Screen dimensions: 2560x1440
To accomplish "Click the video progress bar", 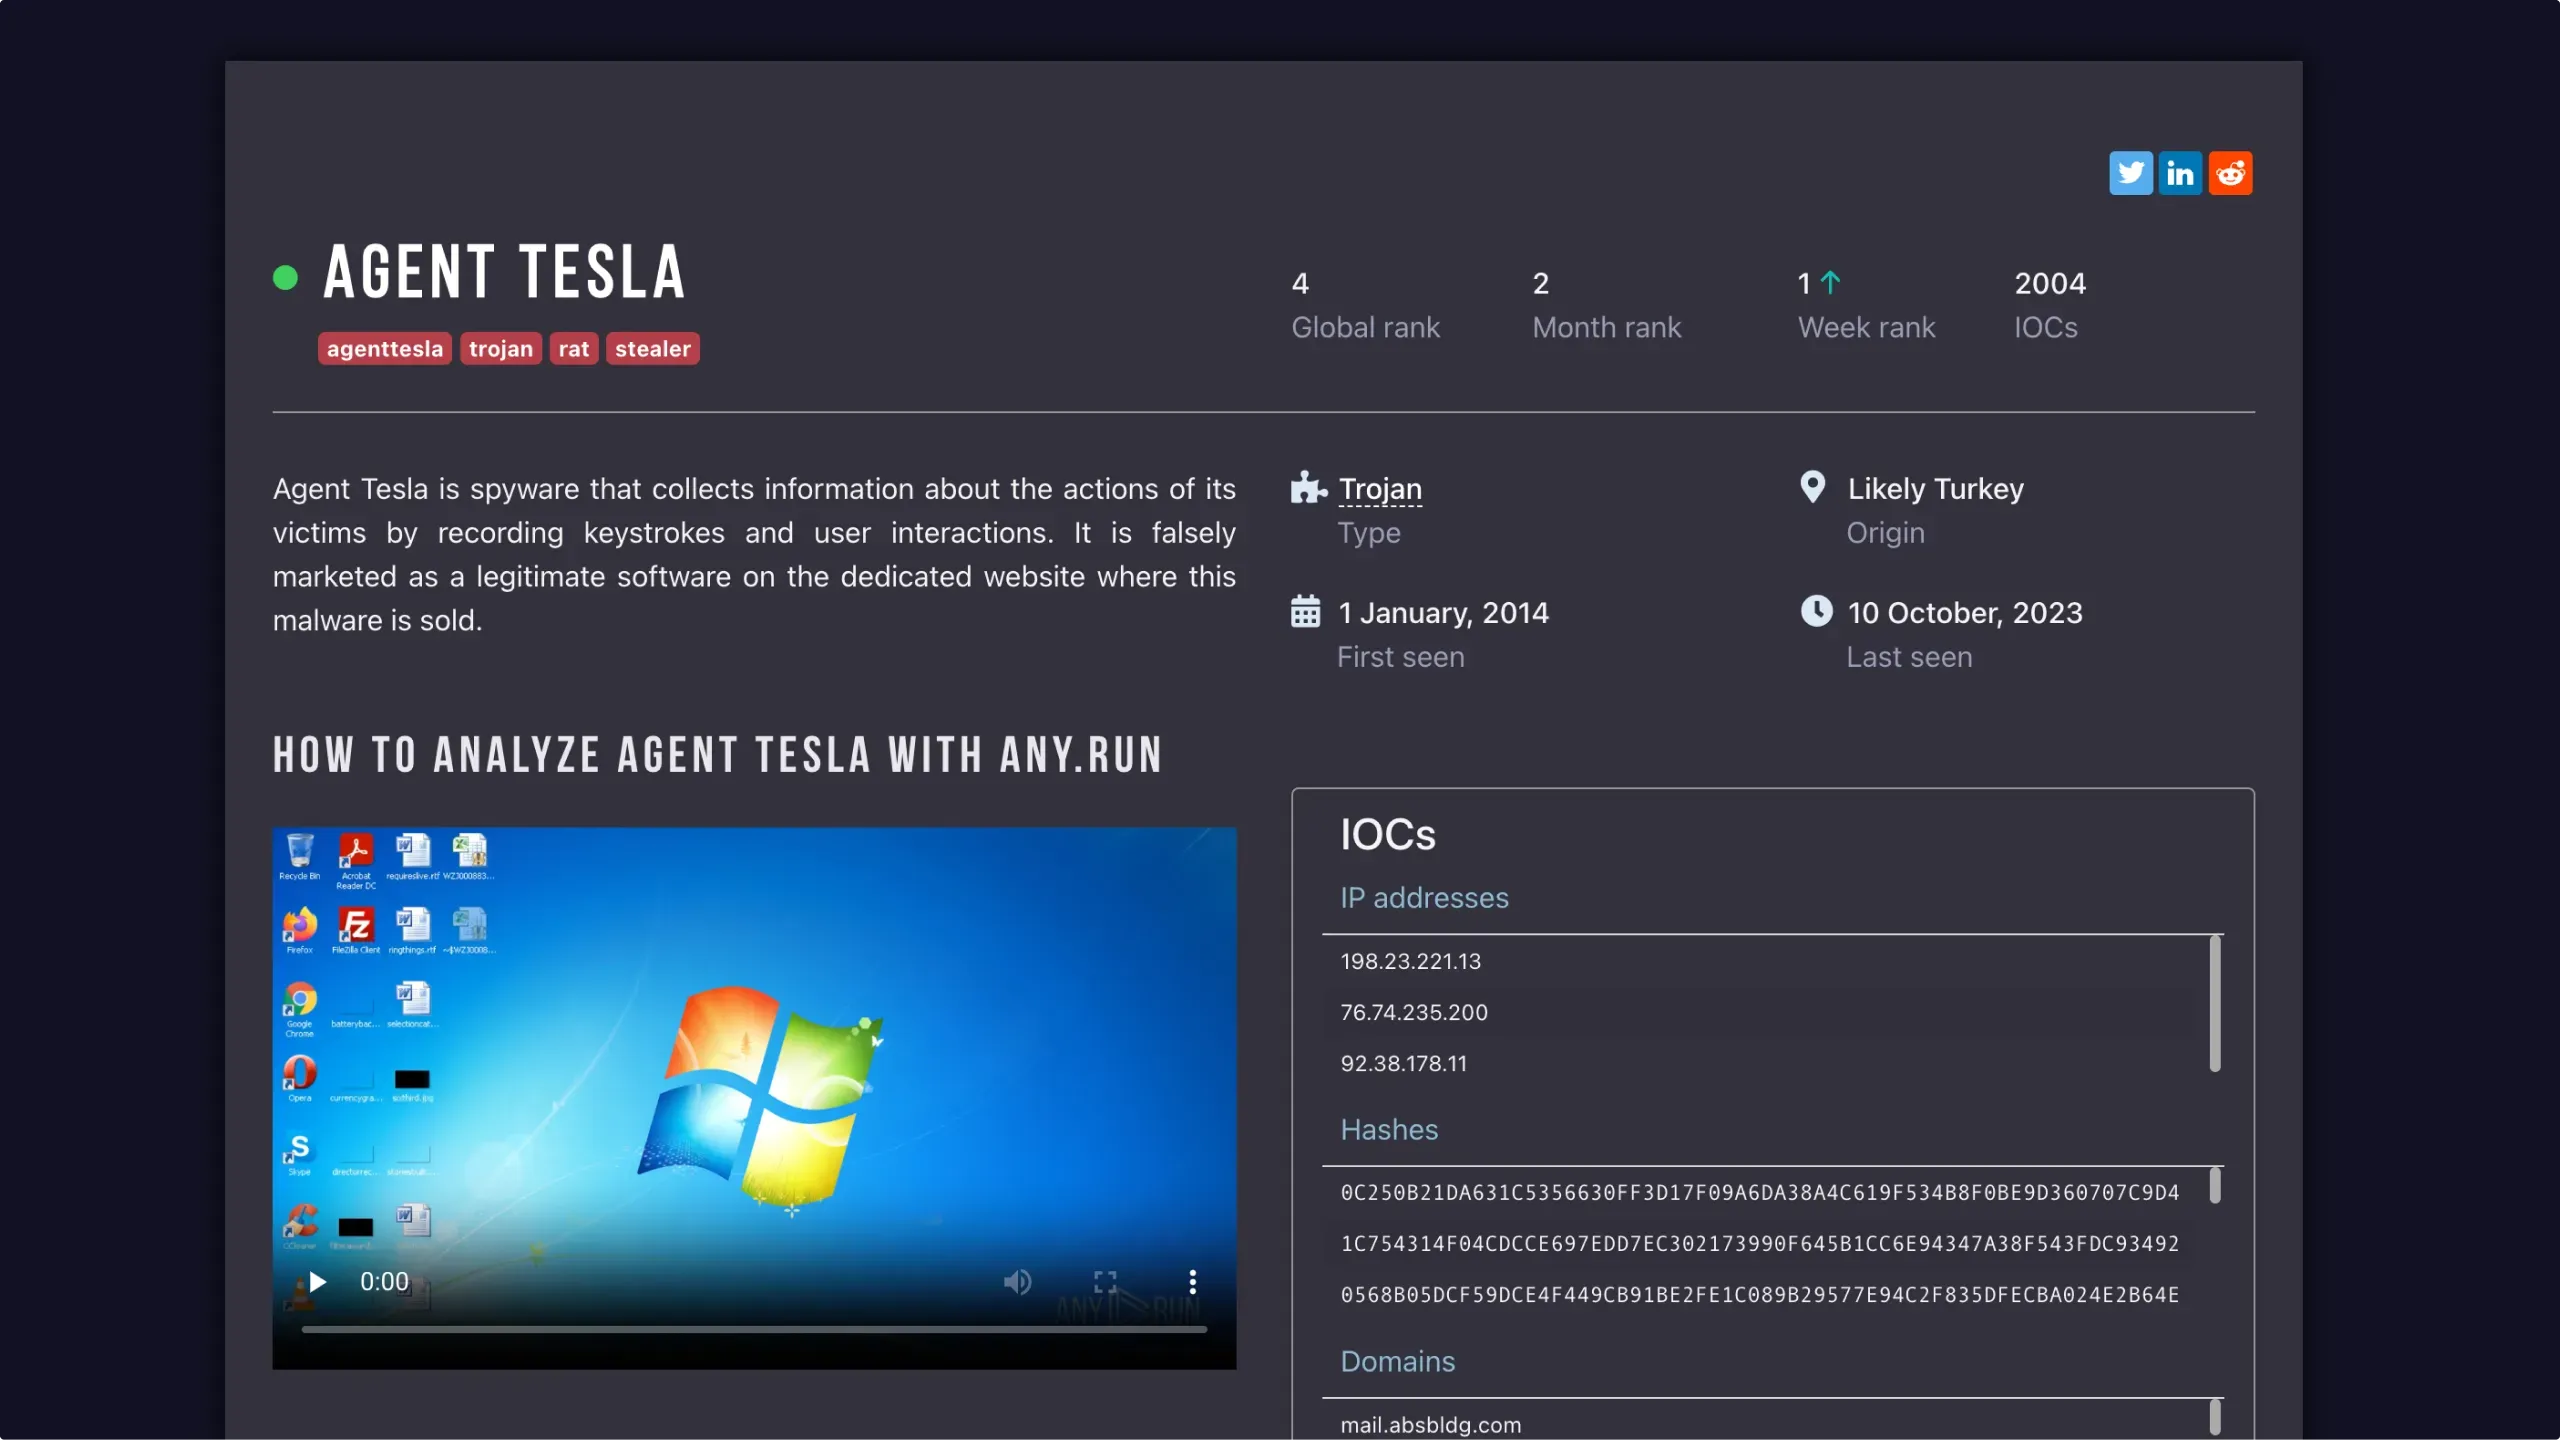I will (754, 1329).
